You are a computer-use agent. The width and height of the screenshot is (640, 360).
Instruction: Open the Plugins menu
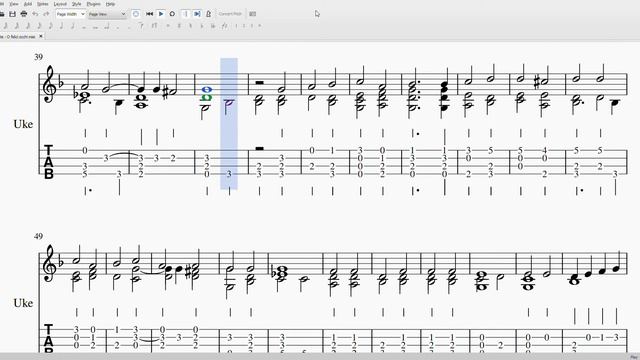pyautogui.click(x=93, y=4)
